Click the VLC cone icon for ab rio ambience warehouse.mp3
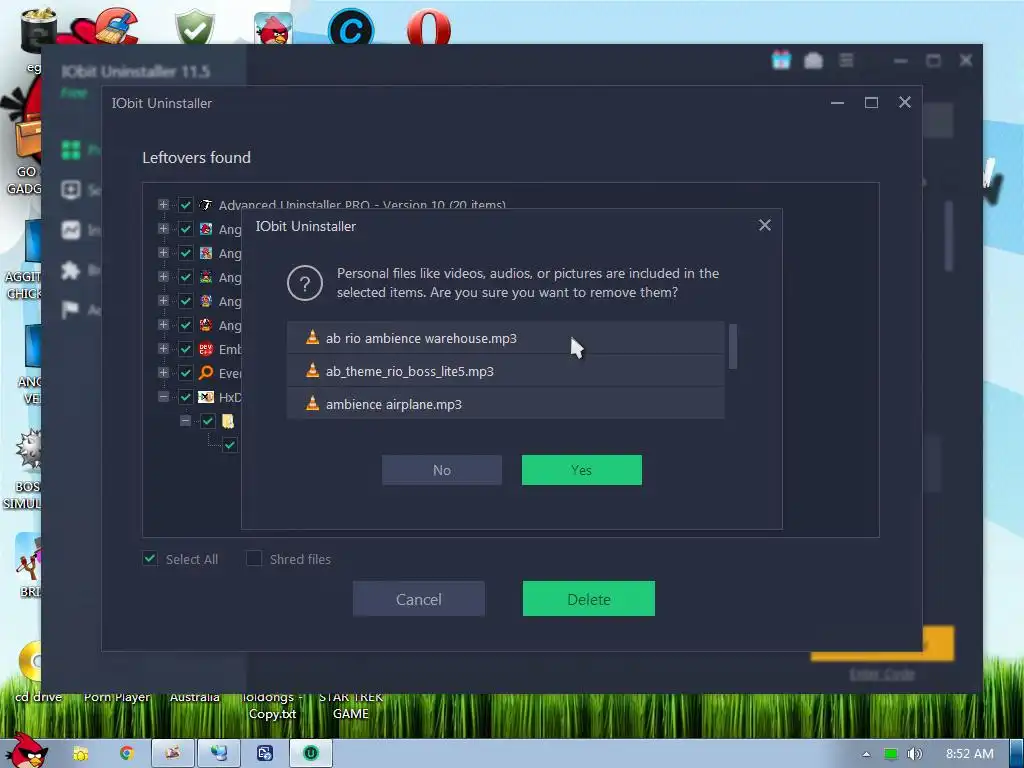The width and height of the screenshot is (1024, 768). pos(312,338)
